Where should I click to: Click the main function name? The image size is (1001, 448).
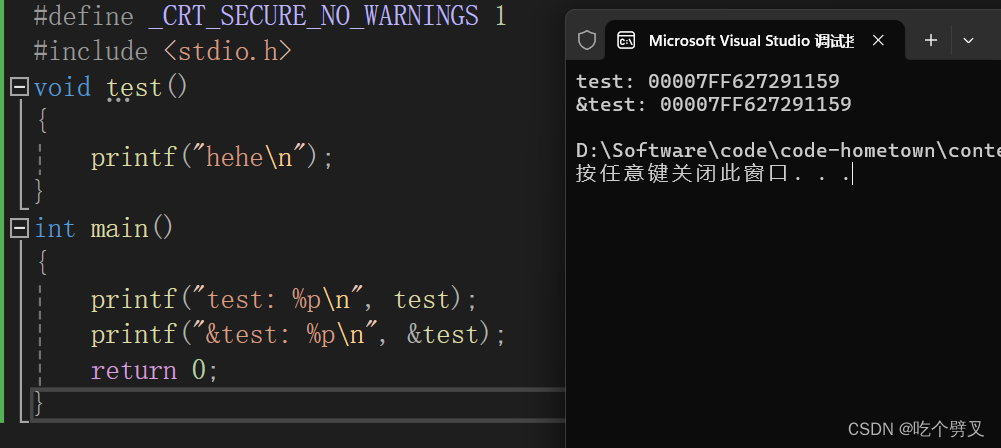tap(119, 228)
